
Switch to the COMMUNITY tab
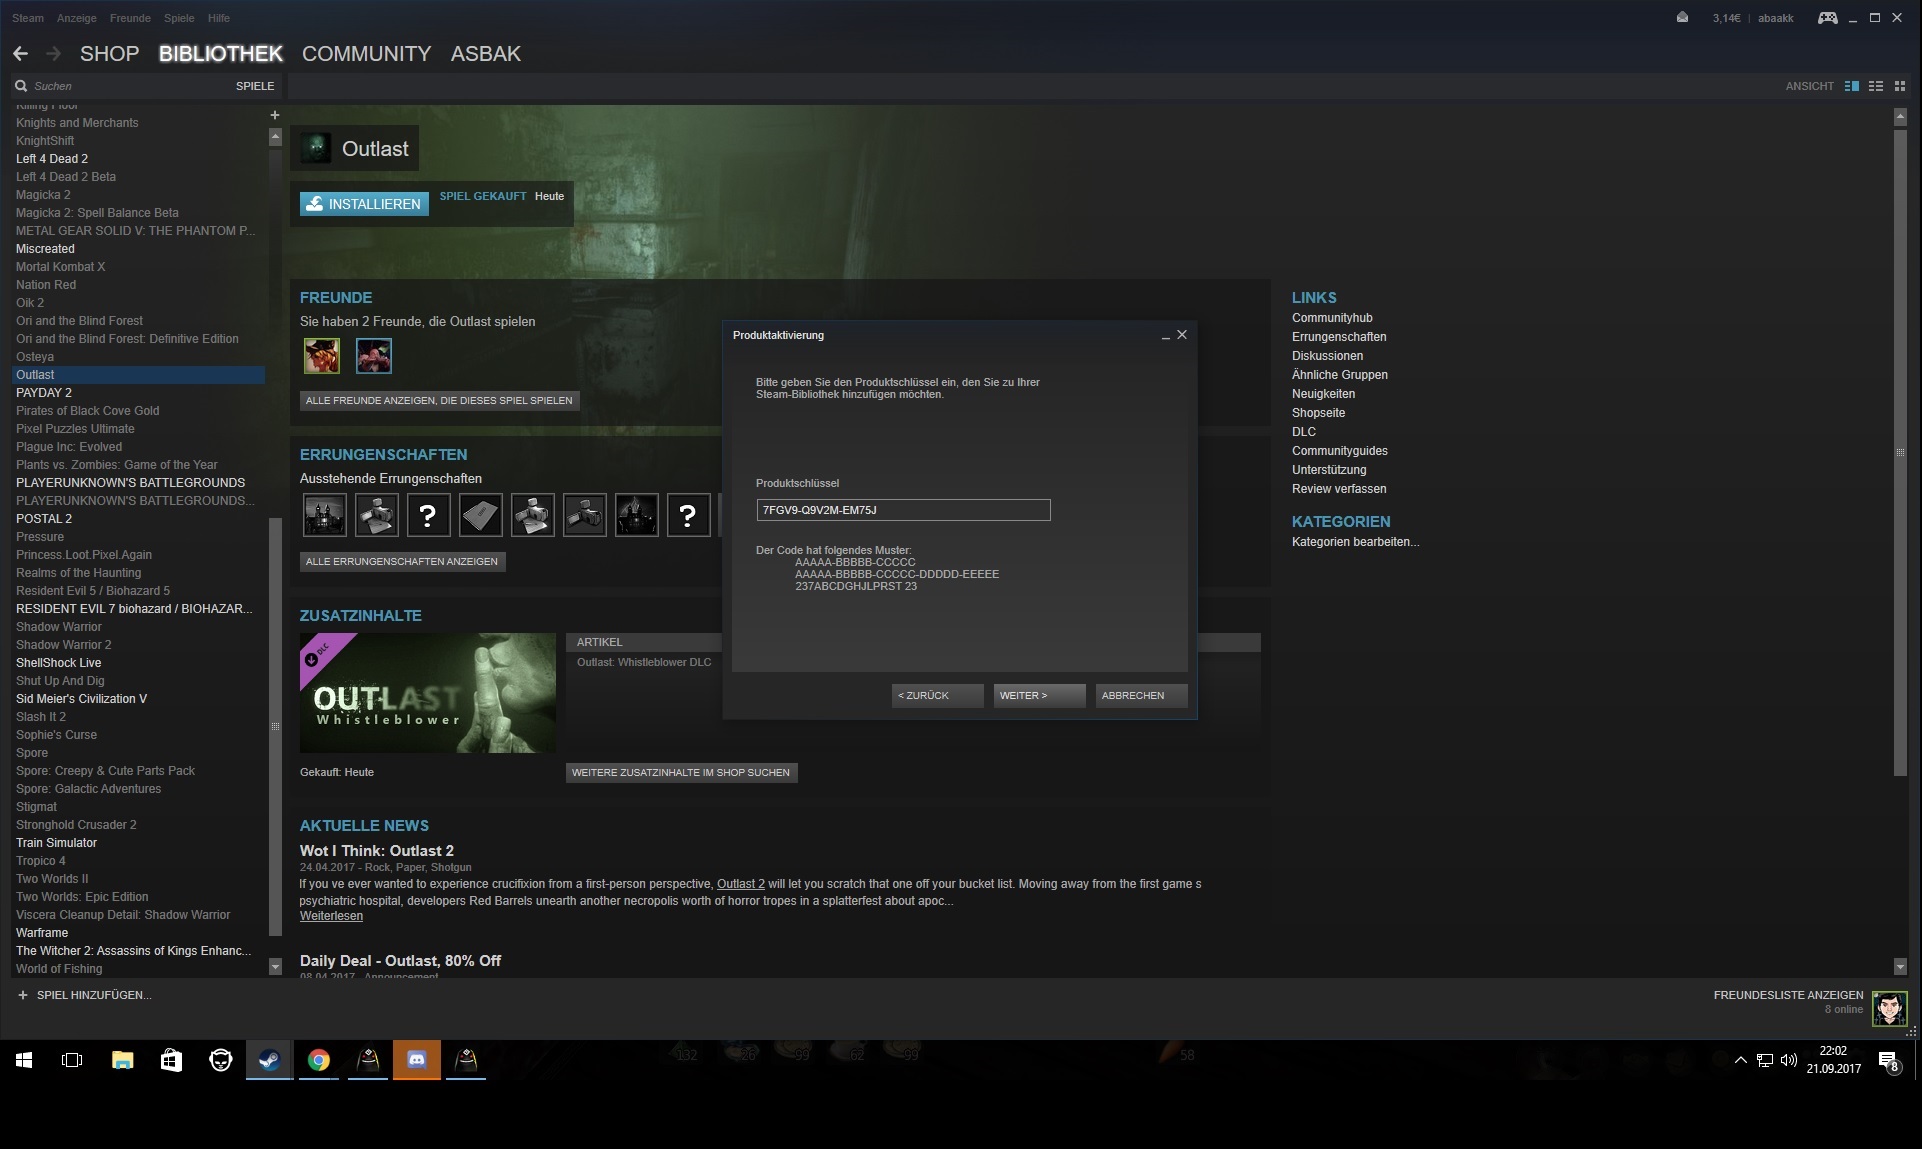[x=366, y=54]
